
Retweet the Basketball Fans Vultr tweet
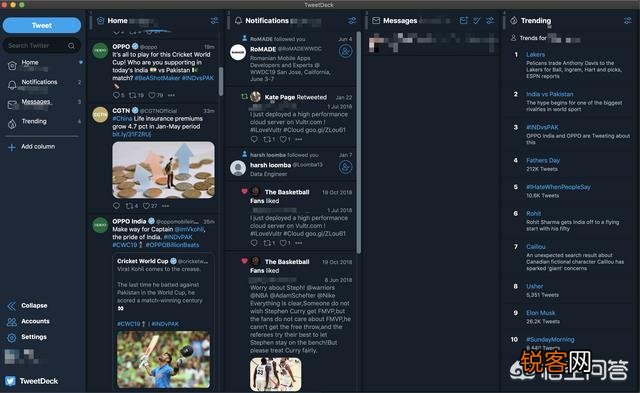(268, 243)
